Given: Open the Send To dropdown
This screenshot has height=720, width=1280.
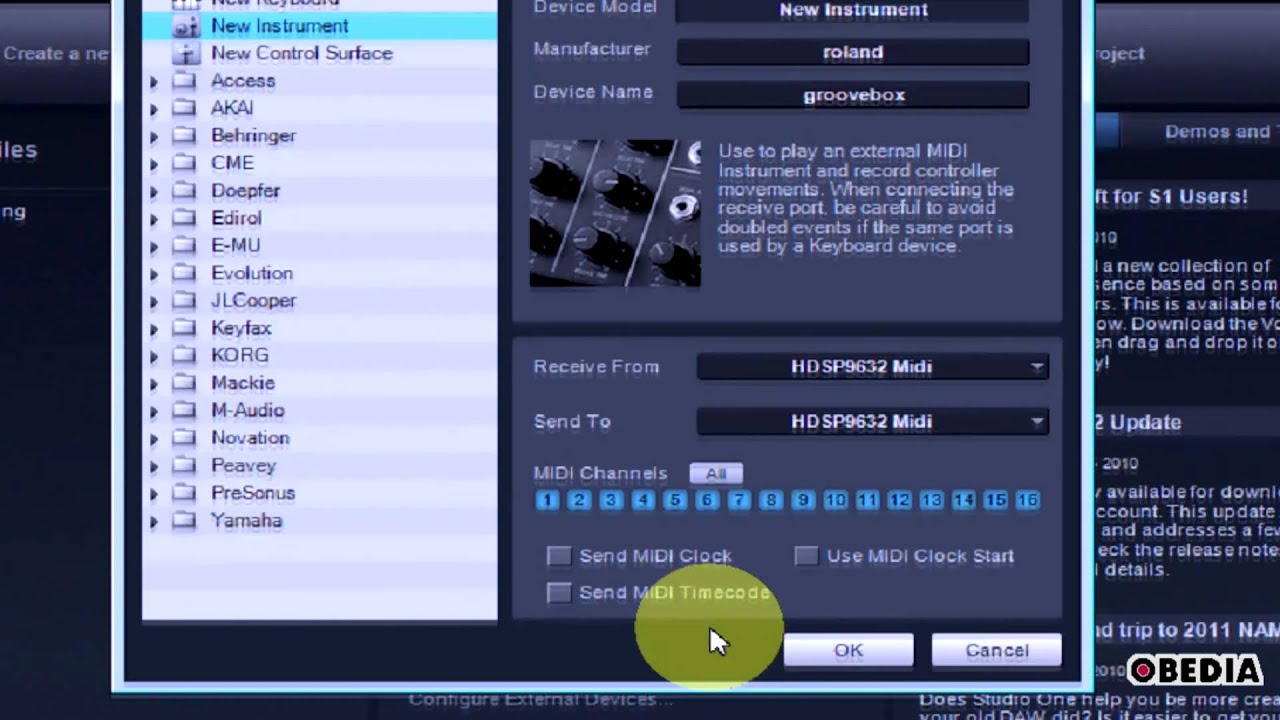Looking at the screenshot, I should coord(872,422).
